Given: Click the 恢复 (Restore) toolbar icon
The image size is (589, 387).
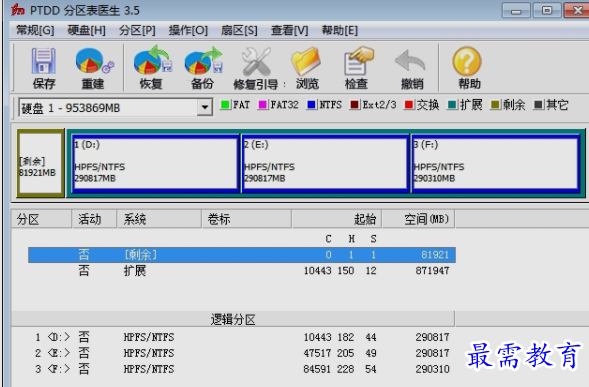Looking at the screenshot, I should point(152,61).
